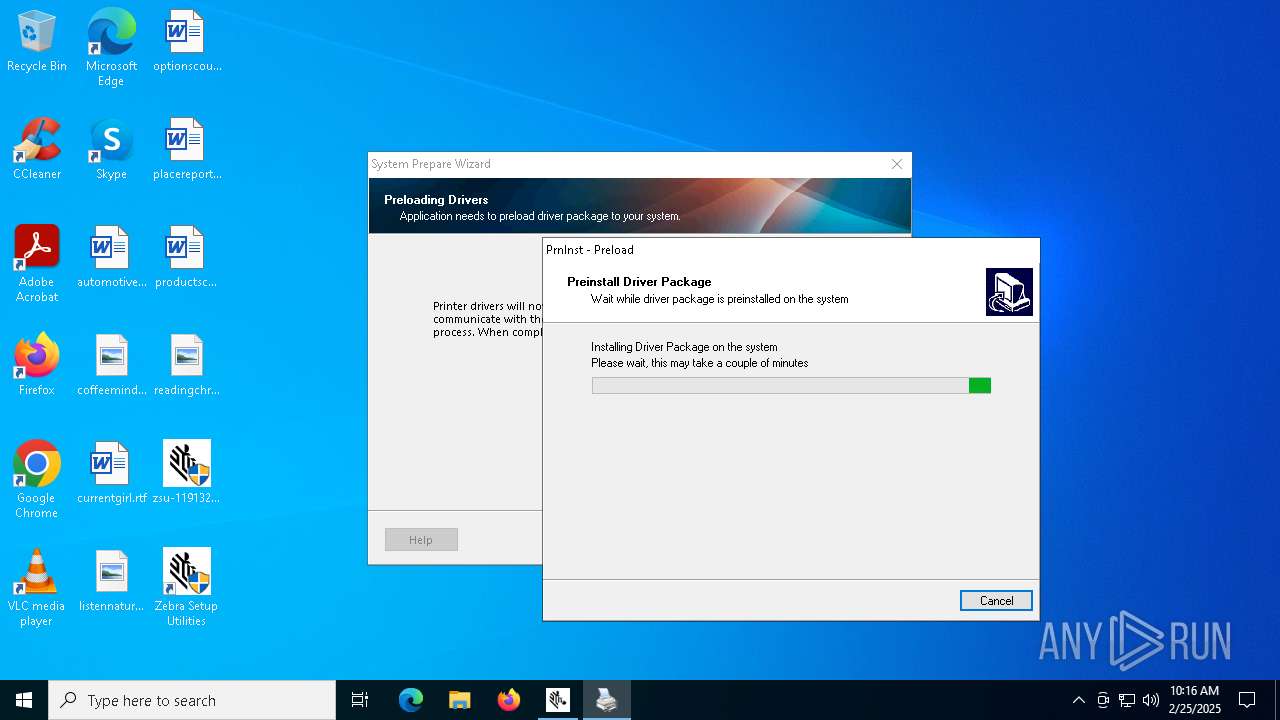Click the Preinstall Driver Package heading
The width and height of the screenshot is (1280, 720).
pyautogui.click(x=639, y=282)
